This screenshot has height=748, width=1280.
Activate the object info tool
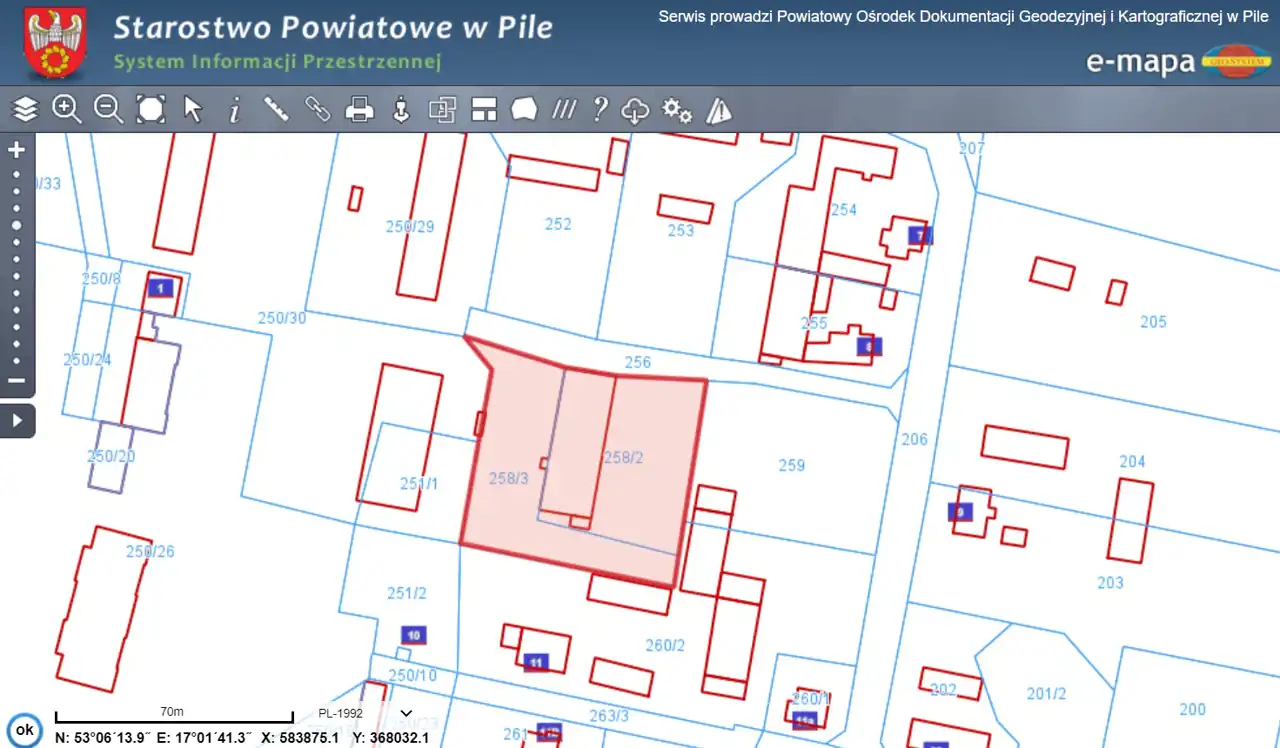click(x=235, y=109)
